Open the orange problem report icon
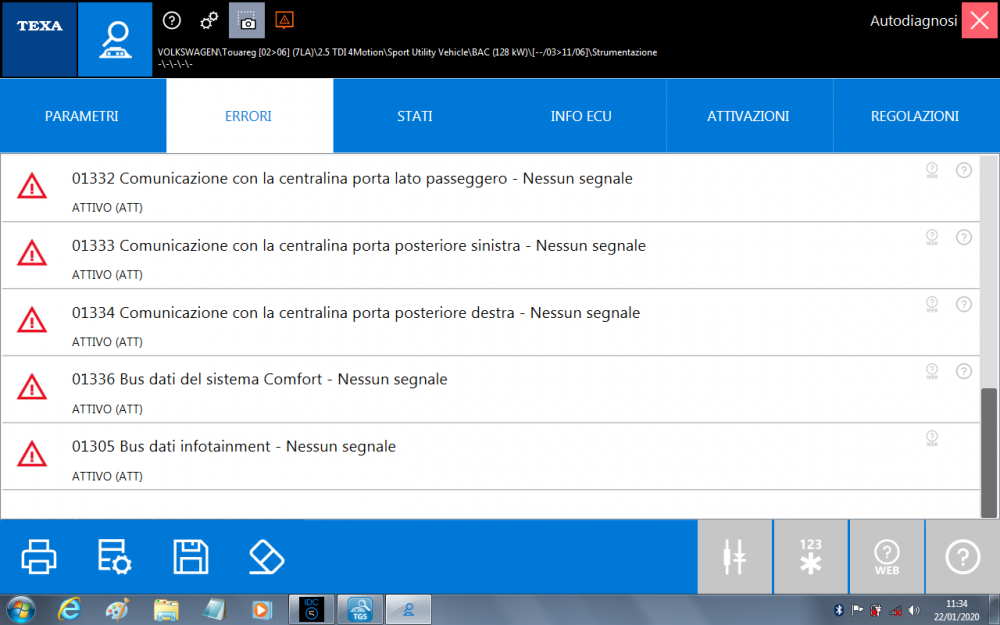1000x625 pixels. pyautogui.click(x=284, y=20)
